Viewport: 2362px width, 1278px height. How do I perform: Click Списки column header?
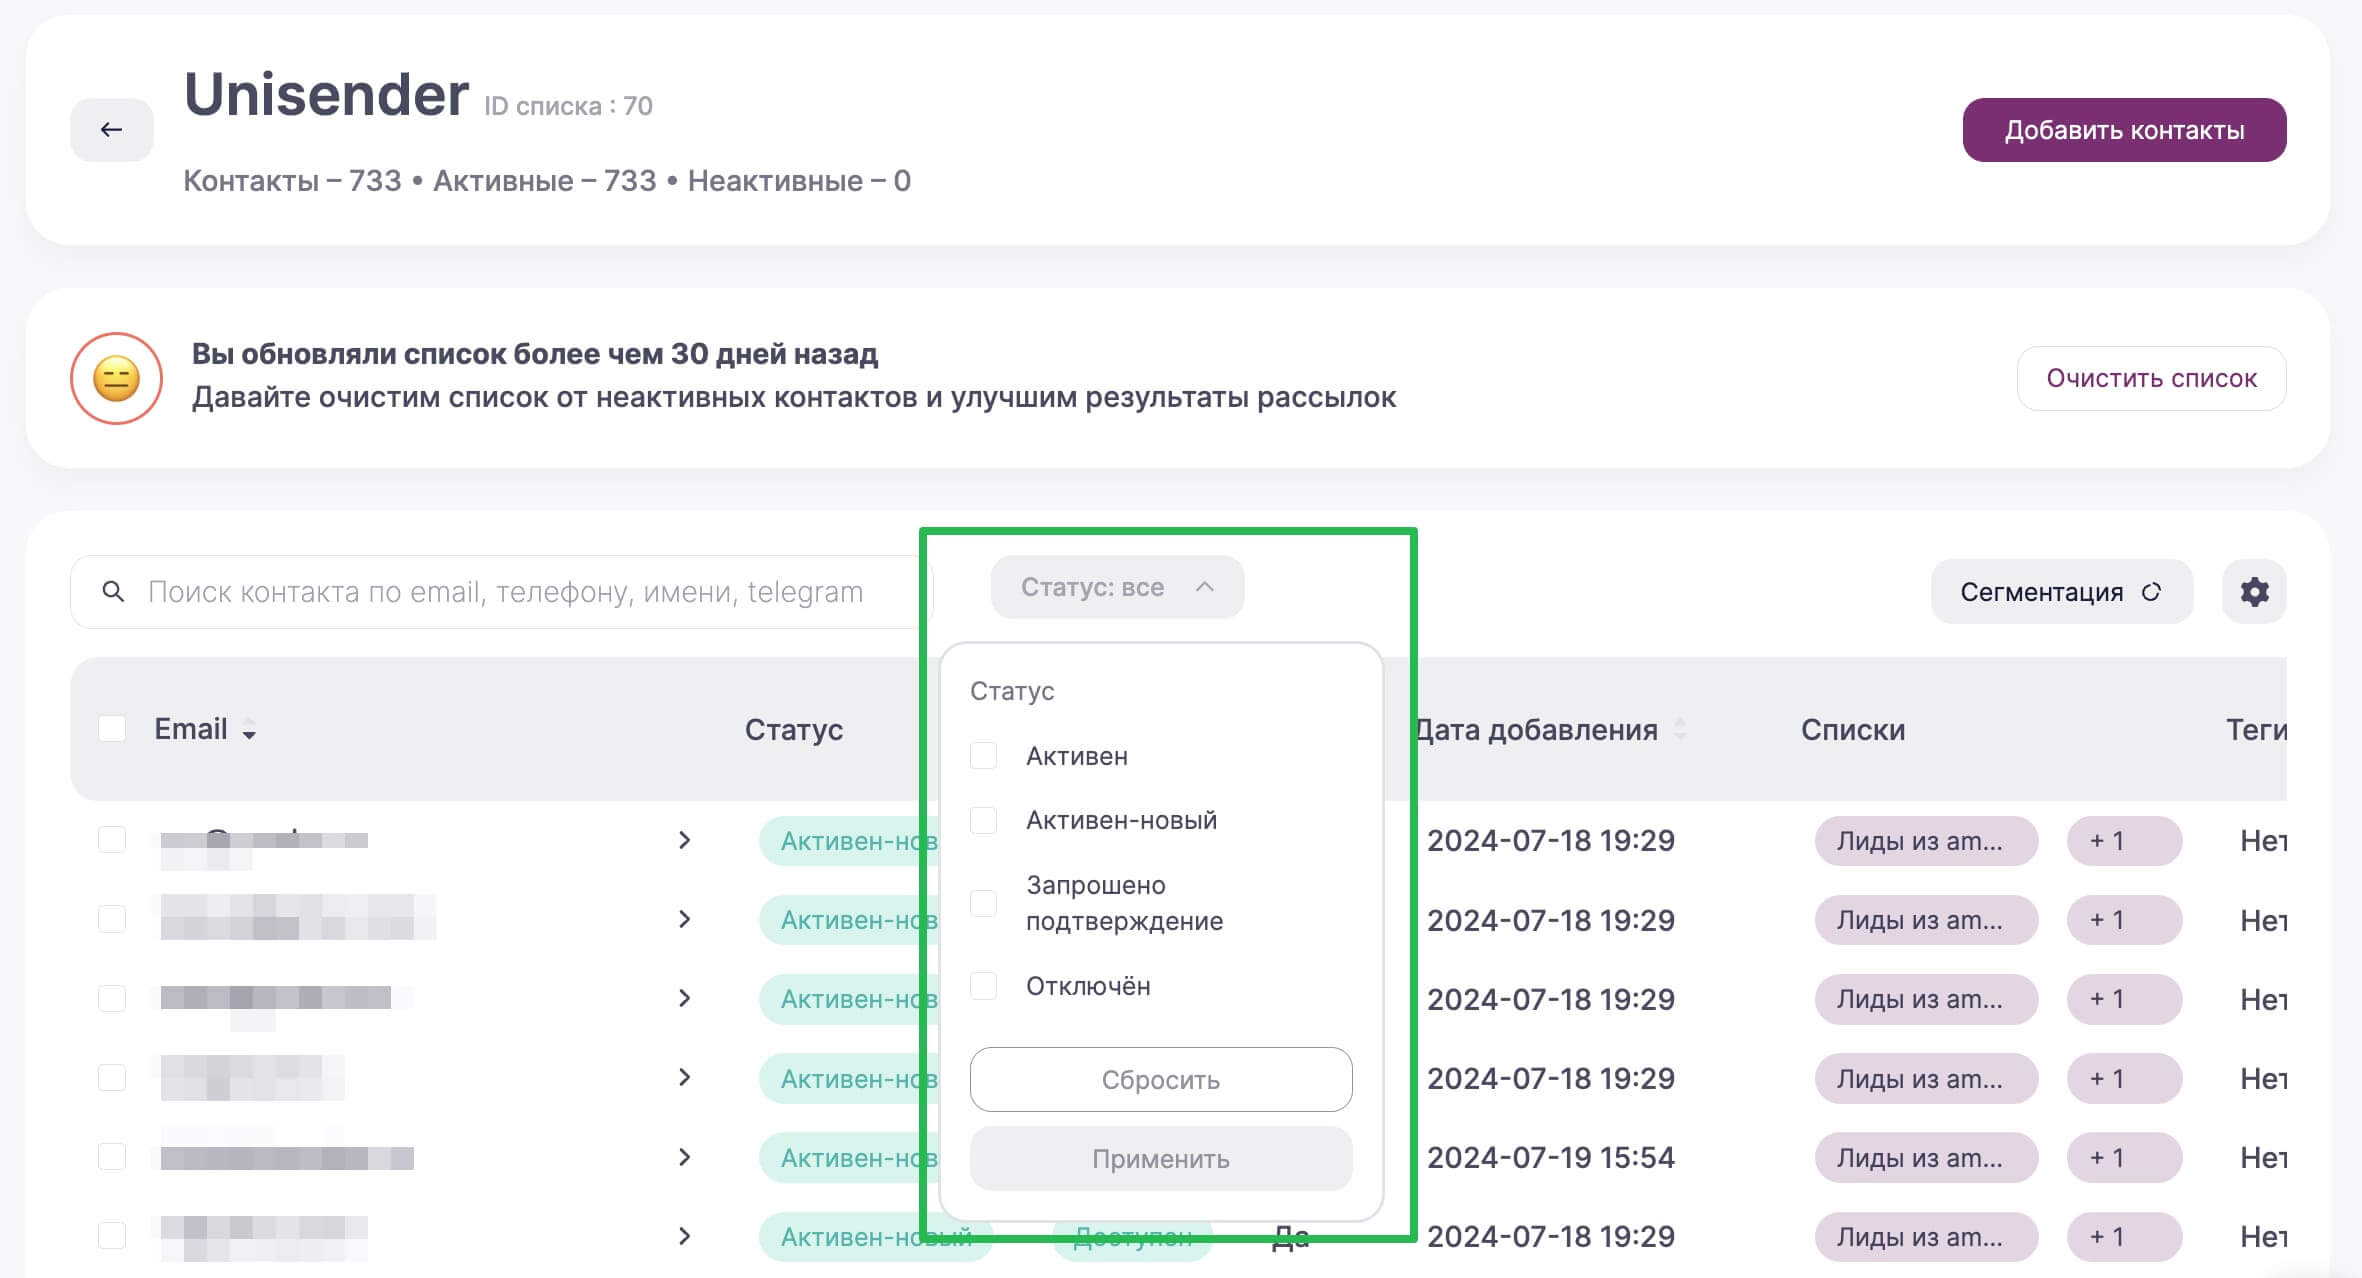(1853, 730)
